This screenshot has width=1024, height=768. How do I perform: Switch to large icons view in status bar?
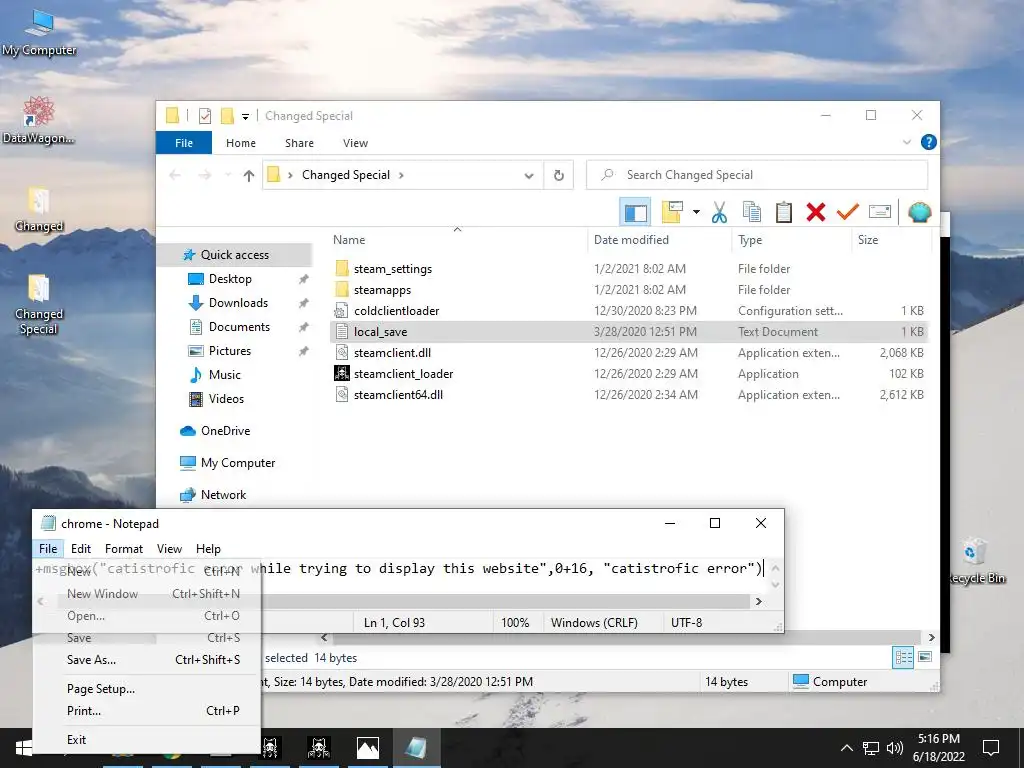(925, 657)
